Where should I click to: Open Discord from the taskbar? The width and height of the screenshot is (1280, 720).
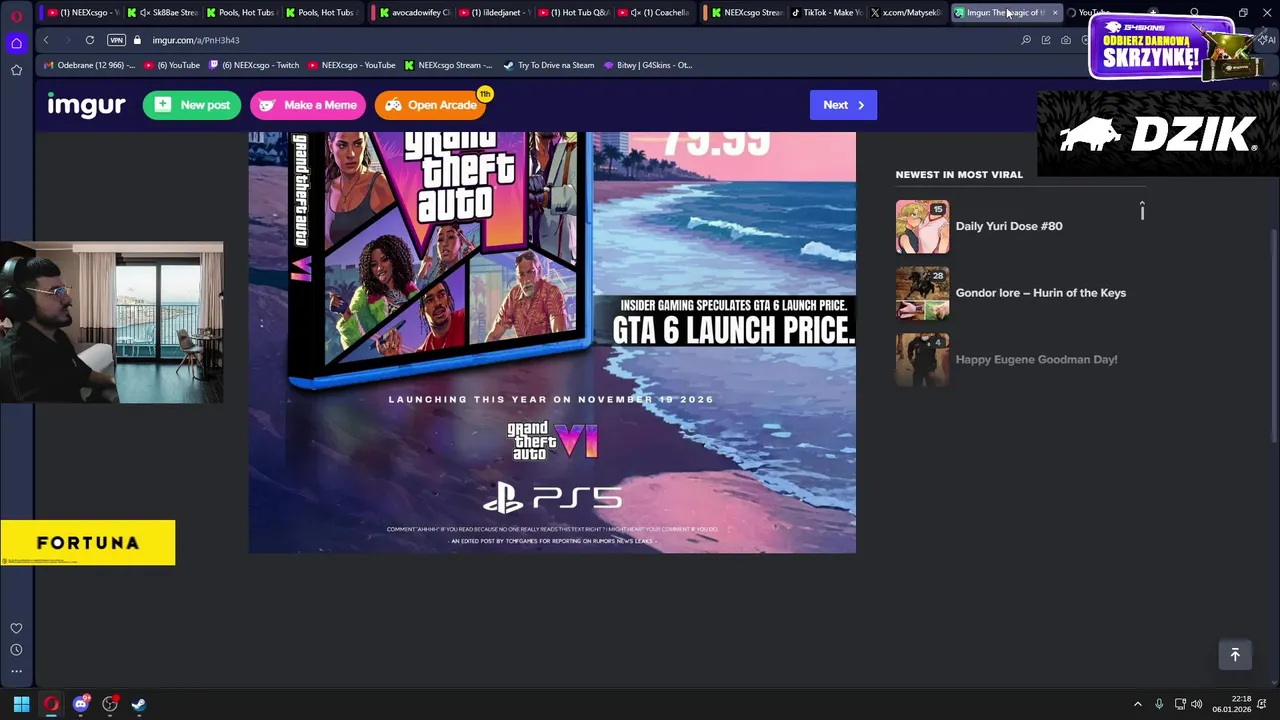coord(81,704)
